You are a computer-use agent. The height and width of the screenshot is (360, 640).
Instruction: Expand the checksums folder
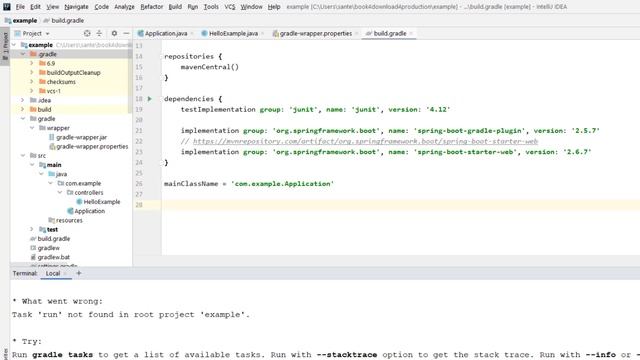32,82
